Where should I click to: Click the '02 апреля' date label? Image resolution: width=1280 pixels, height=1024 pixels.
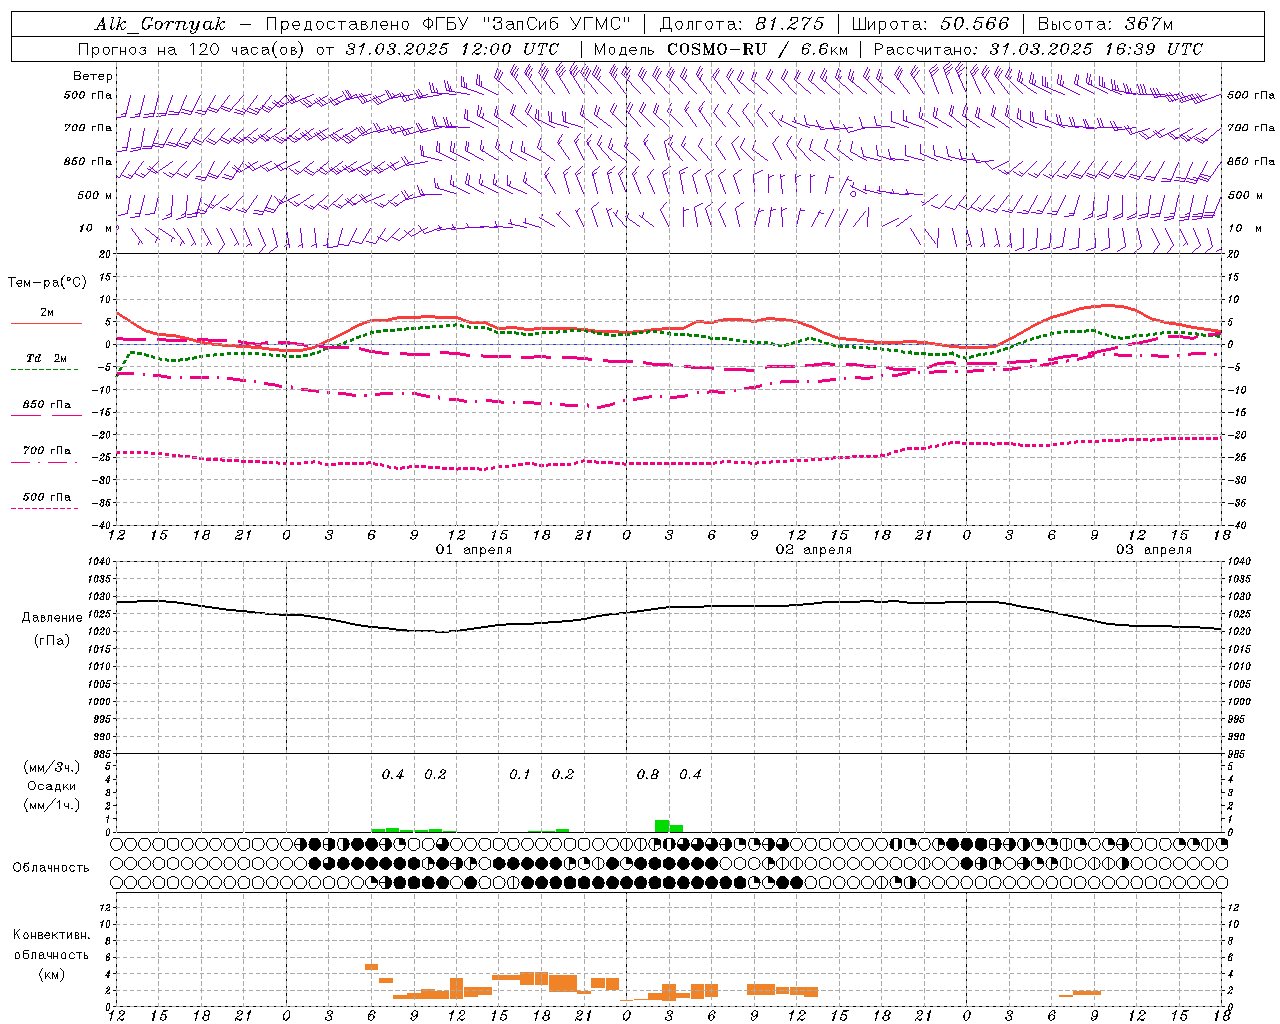[814, 550]
